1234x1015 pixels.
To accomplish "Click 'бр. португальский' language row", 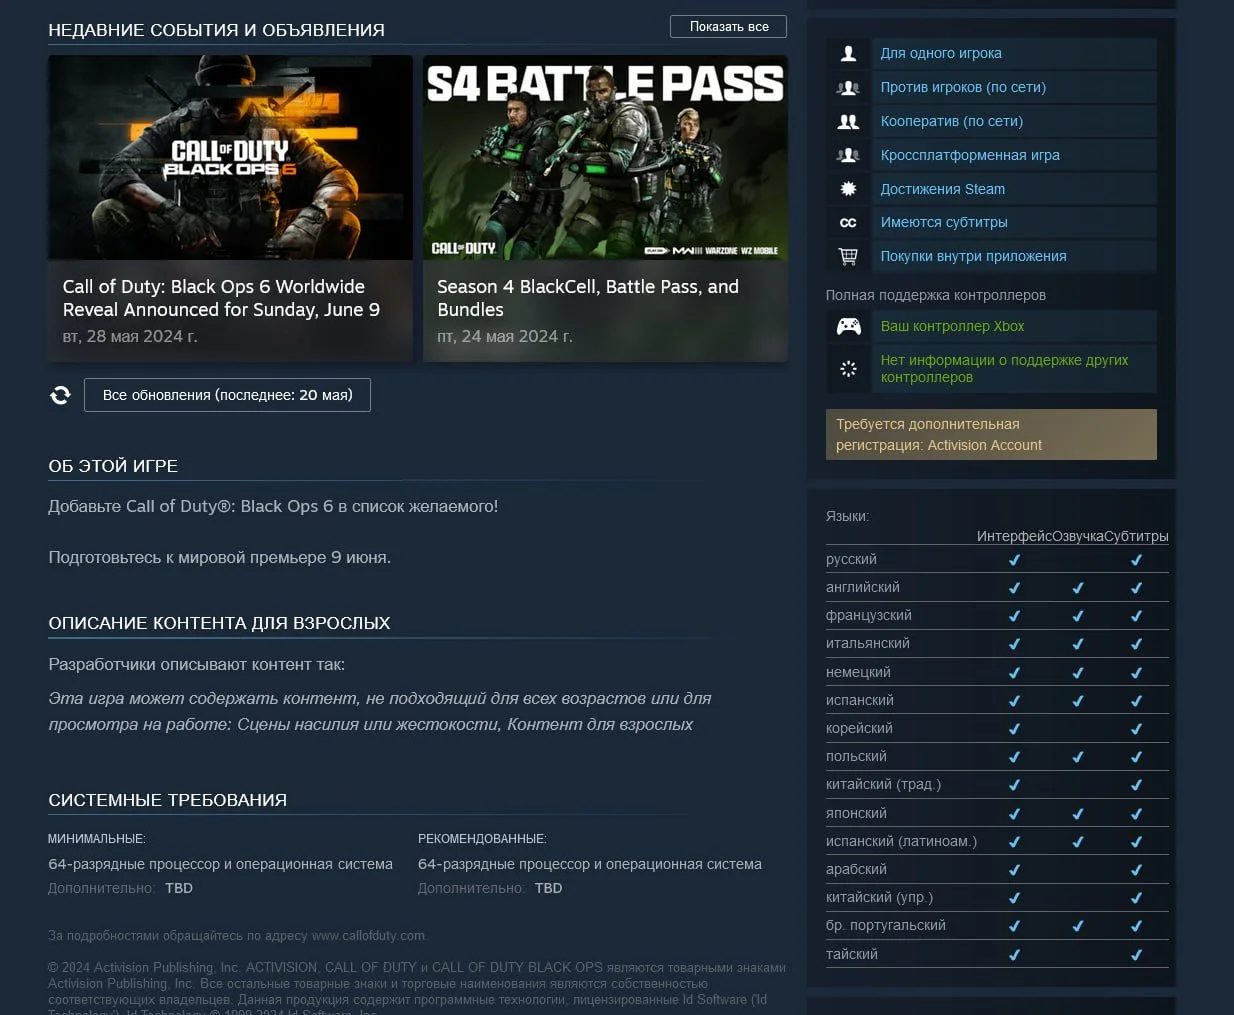I will pyautogui.click(x=997, y=926).
